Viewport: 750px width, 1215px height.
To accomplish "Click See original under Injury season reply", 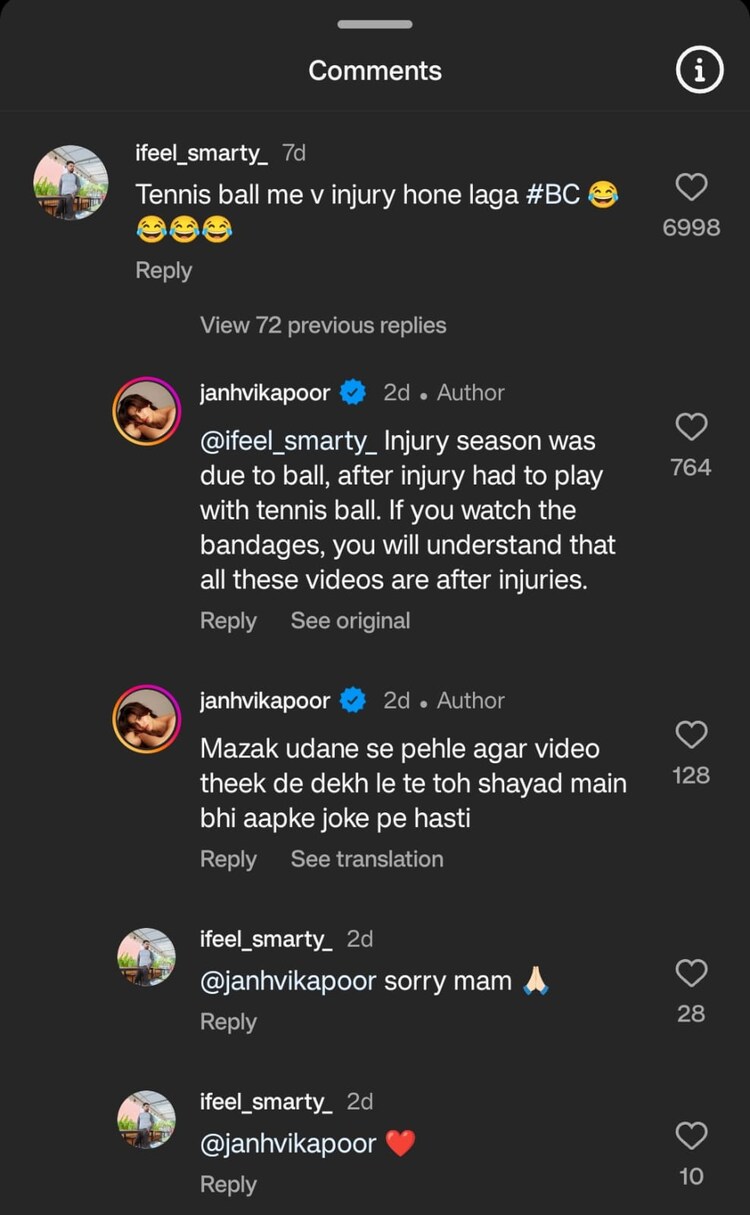I will [x=350, y=621].
